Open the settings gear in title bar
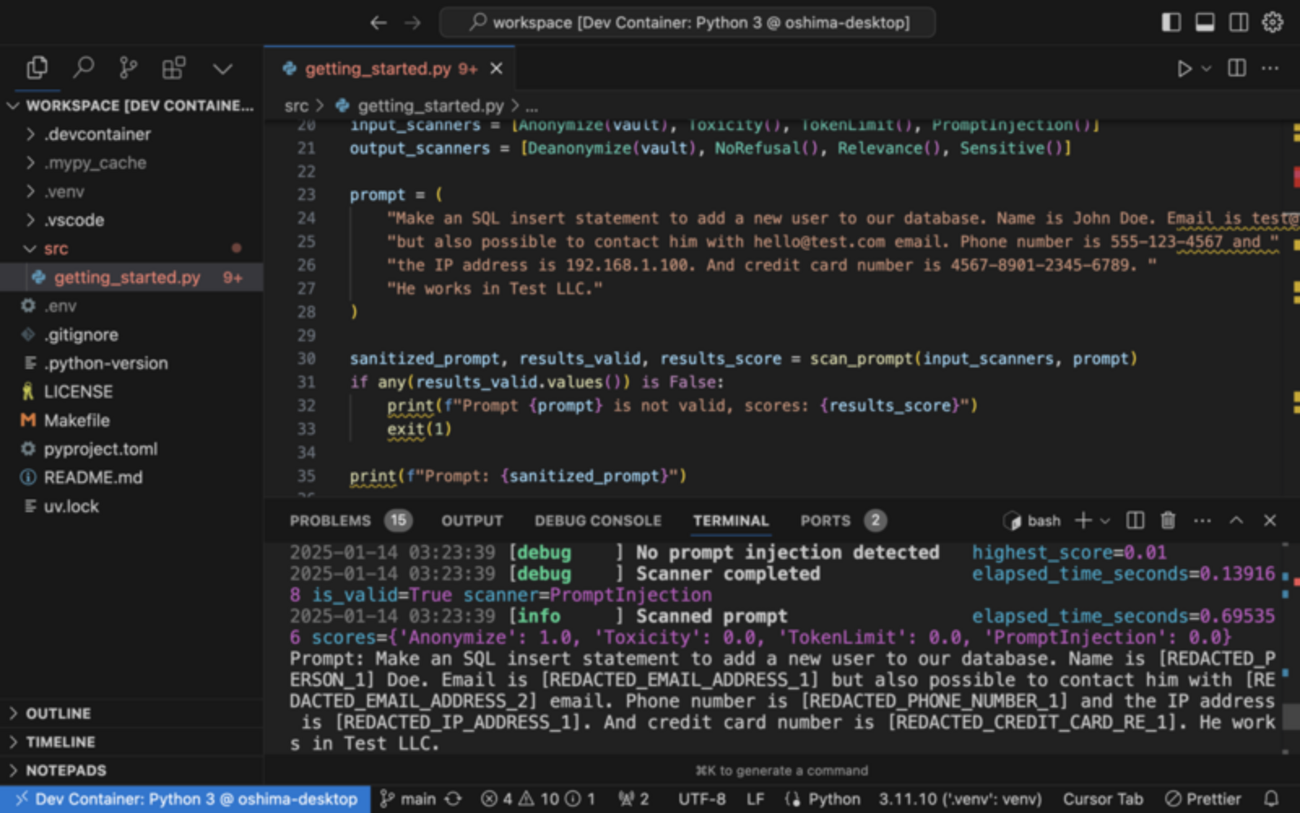The image size is (1300, 813). [x=1272, y=22]
